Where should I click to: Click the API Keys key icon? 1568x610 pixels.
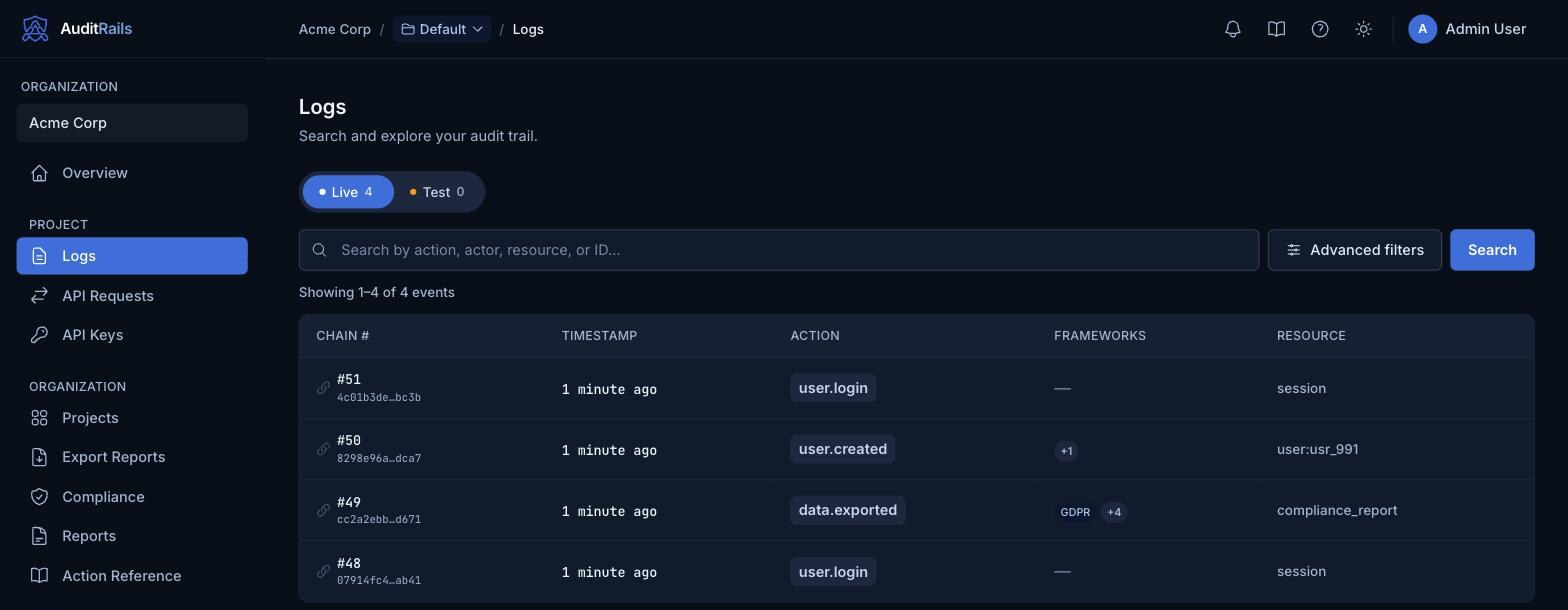[x=39, y=335]
